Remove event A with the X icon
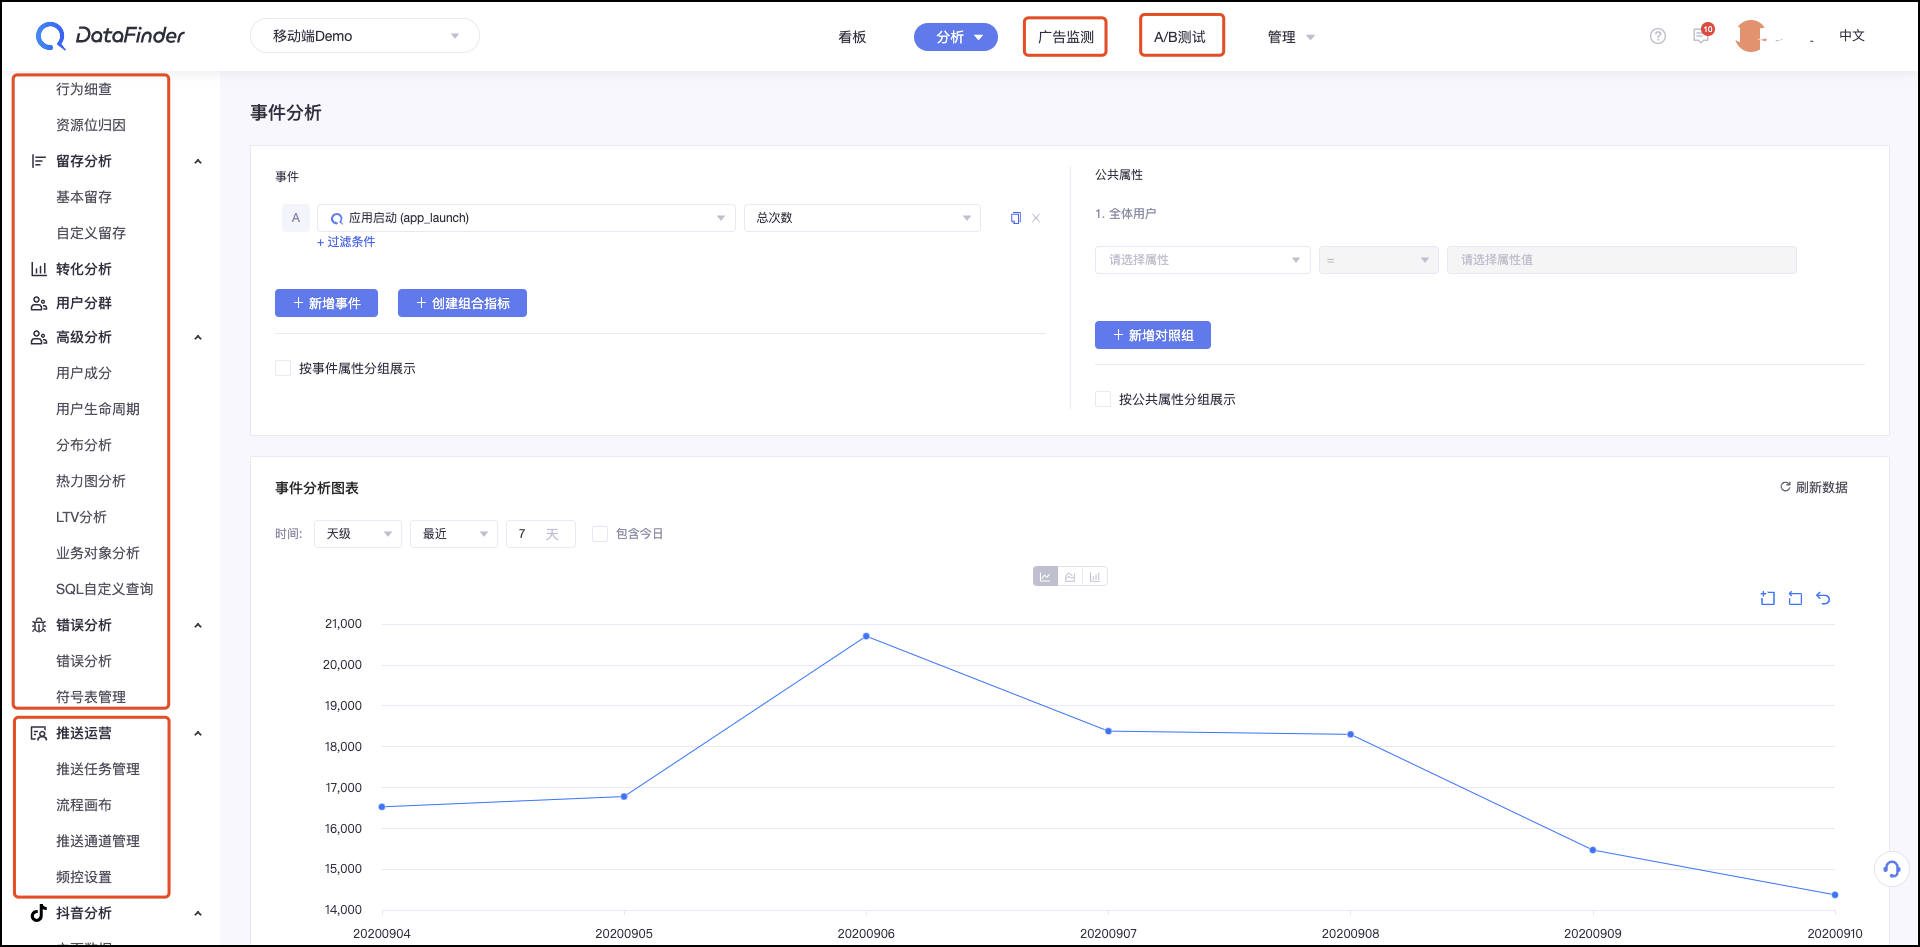This screenshot has width=1920, height=947. pyautogui.click(x=1036, y=218)
